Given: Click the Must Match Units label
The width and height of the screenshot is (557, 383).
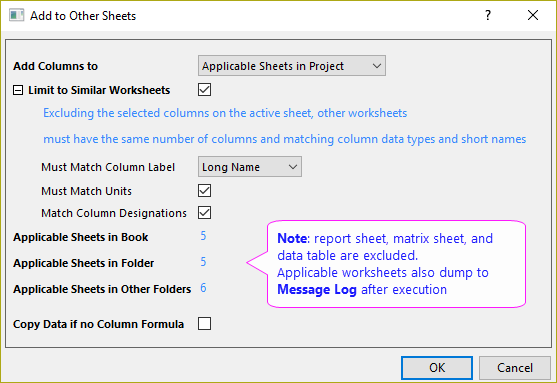Looking at the screenshot, I should click(86, 191).
